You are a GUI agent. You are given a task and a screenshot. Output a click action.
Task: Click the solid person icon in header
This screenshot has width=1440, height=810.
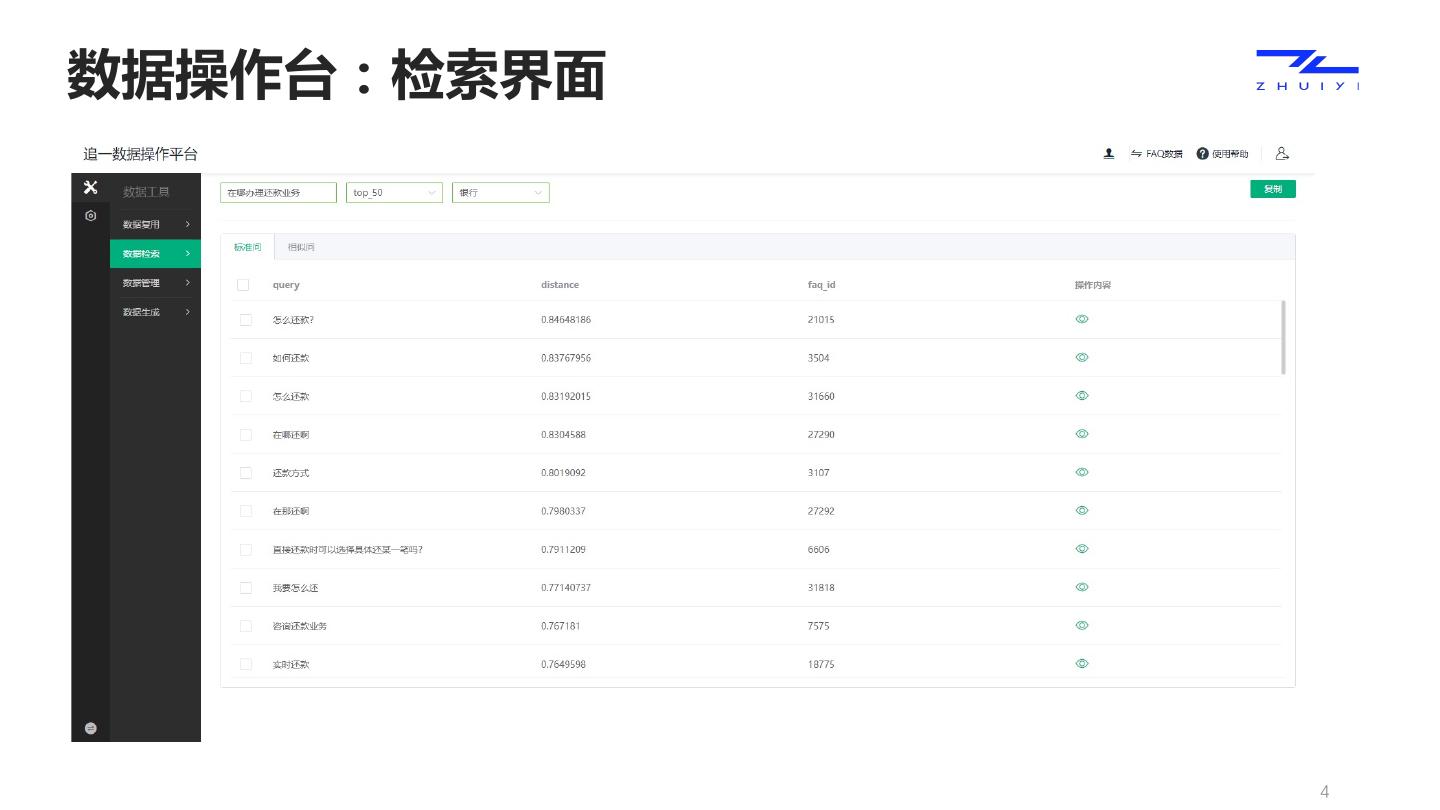tap(1109, 154)
